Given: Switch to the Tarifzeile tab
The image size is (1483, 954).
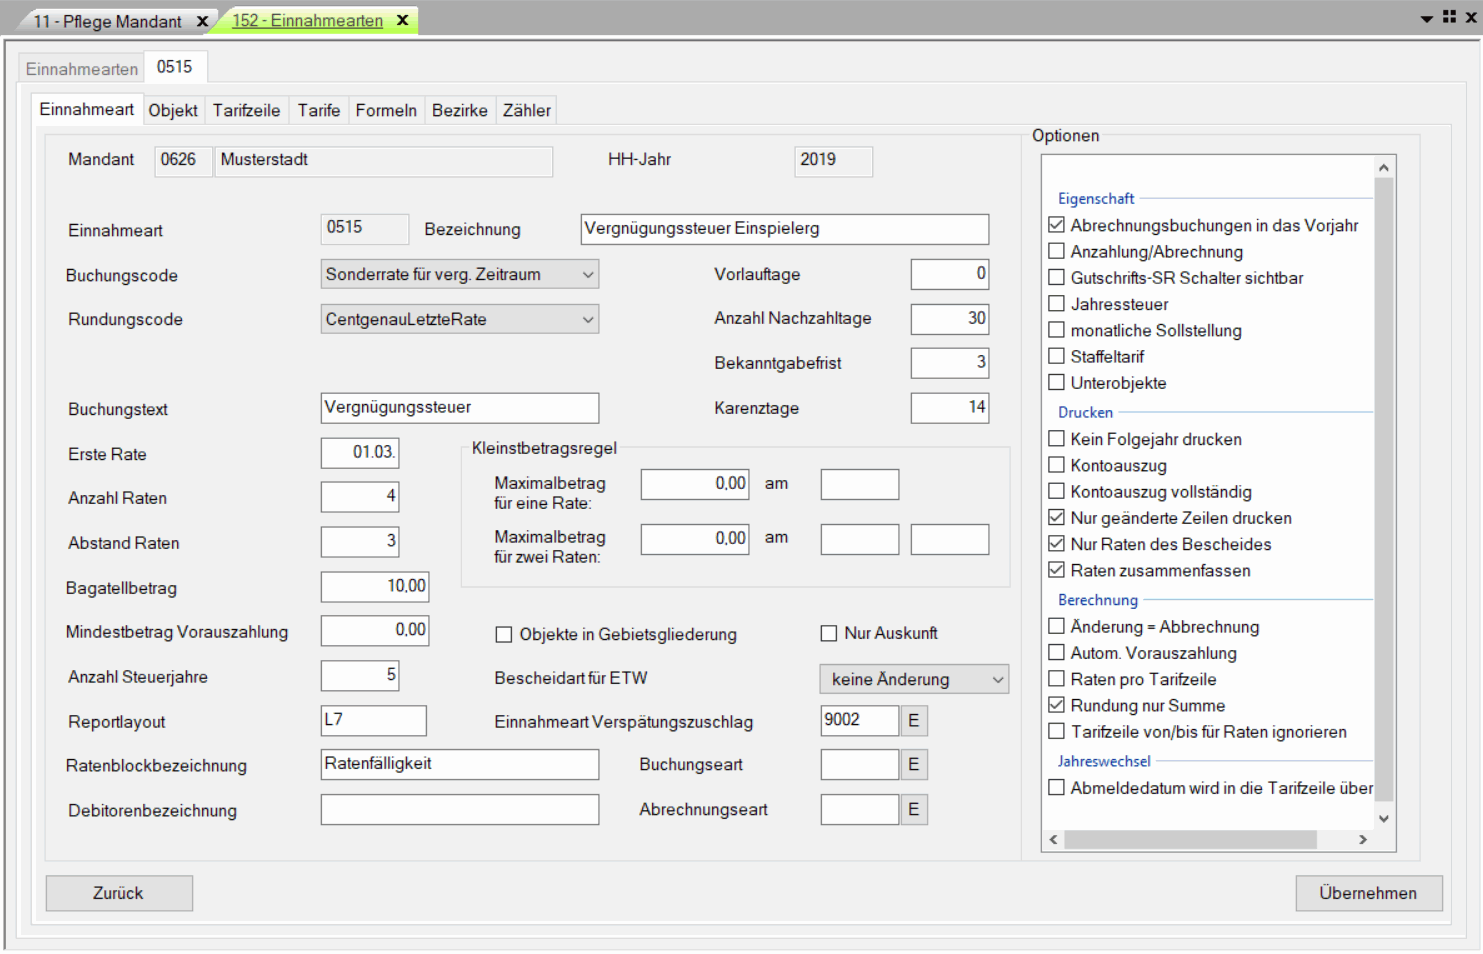Looking at the screenshot, I should pos(246,110).
